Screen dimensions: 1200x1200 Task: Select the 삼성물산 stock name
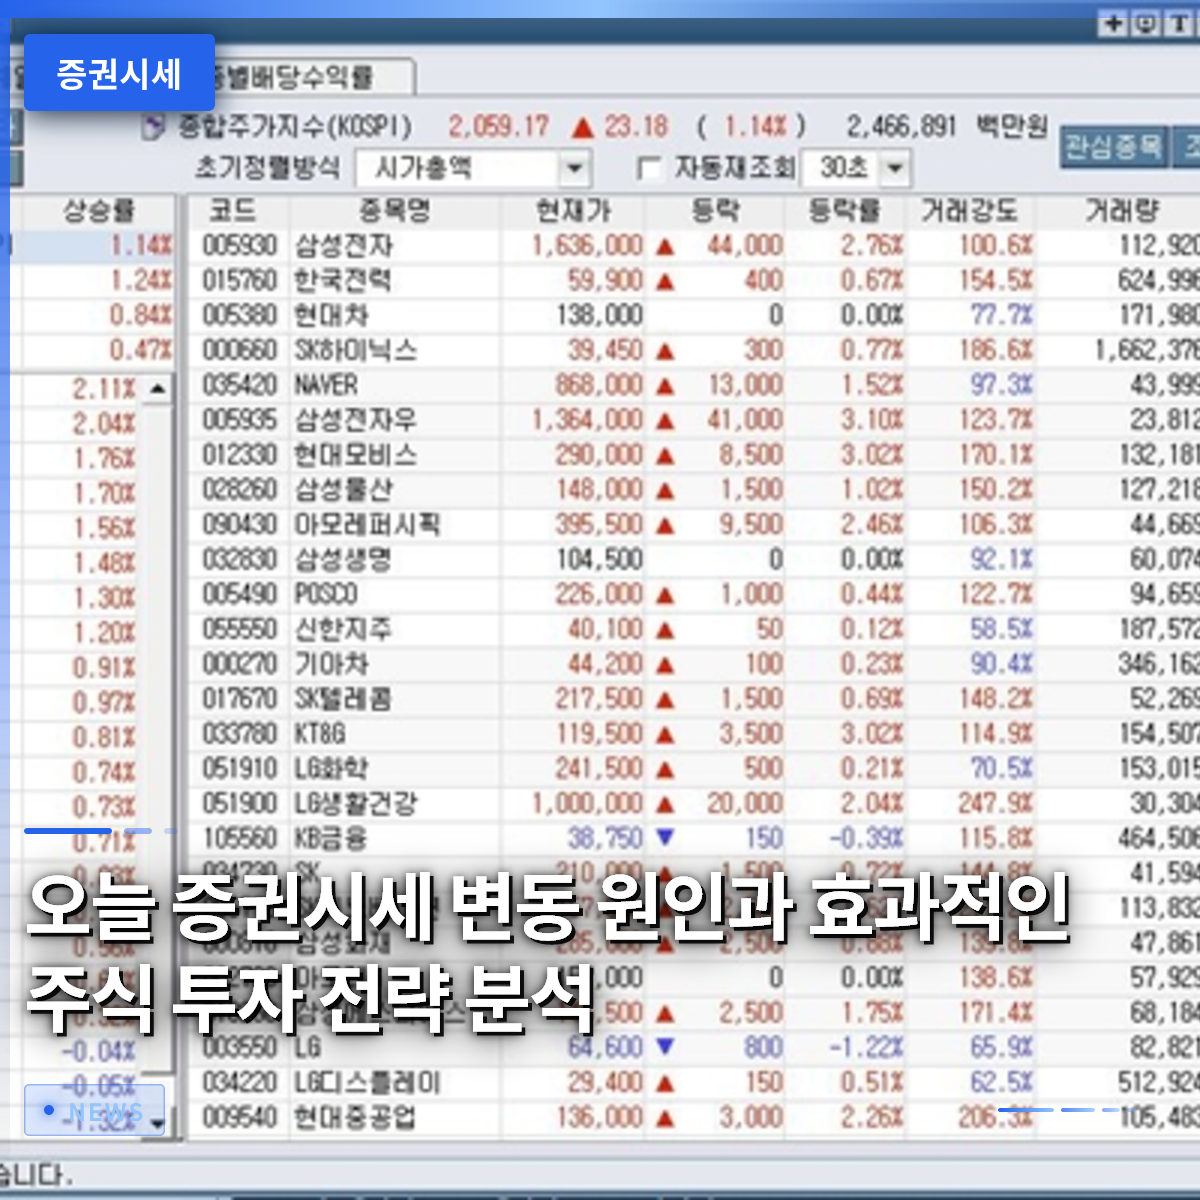tap(343, 490)
